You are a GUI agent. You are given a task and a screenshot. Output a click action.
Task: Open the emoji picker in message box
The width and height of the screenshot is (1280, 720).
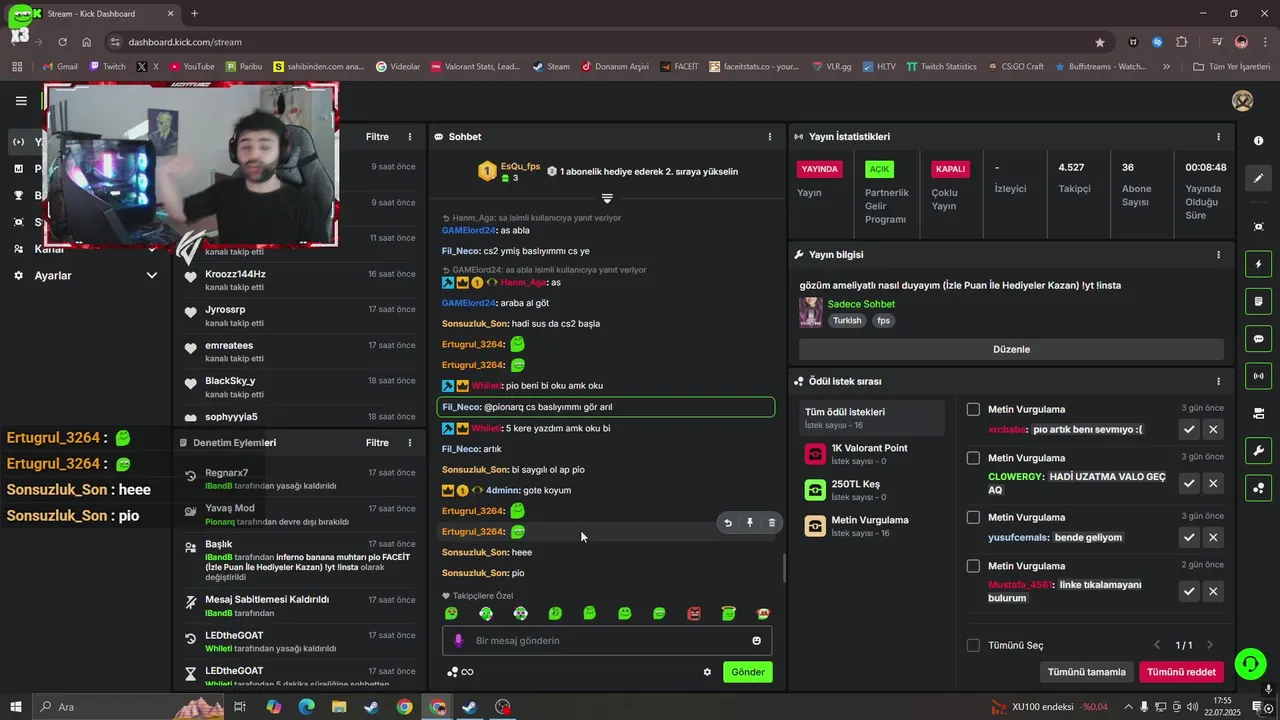756,641
